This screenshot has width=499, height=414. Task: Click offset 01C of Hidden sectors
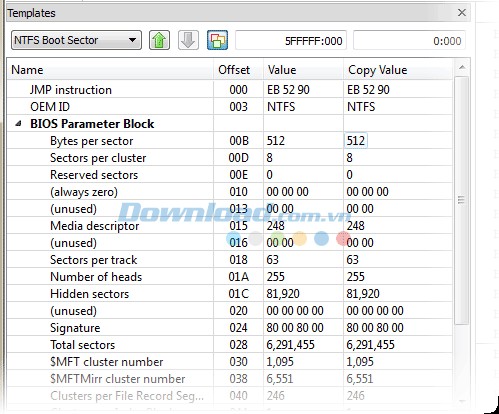239,294
